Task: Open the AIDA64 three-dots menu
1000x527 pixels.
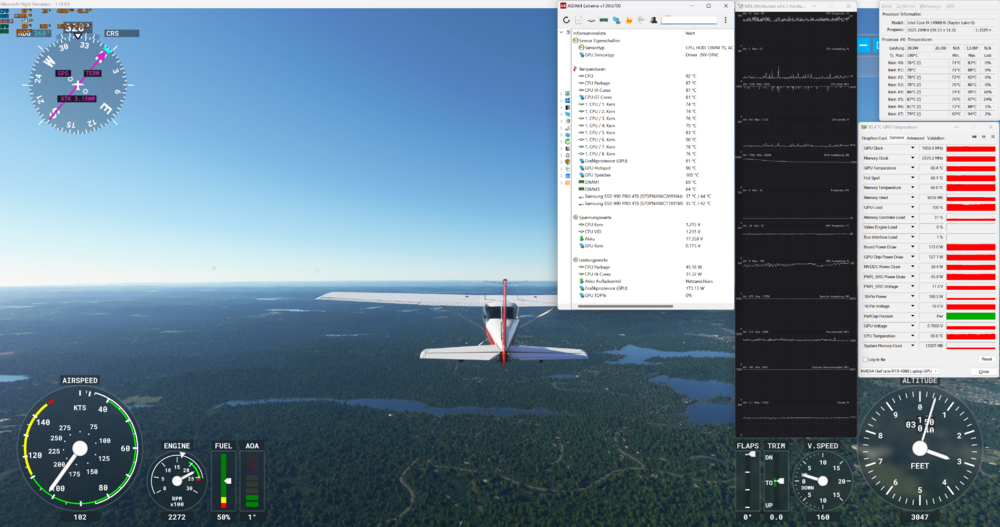Action: 725,20
